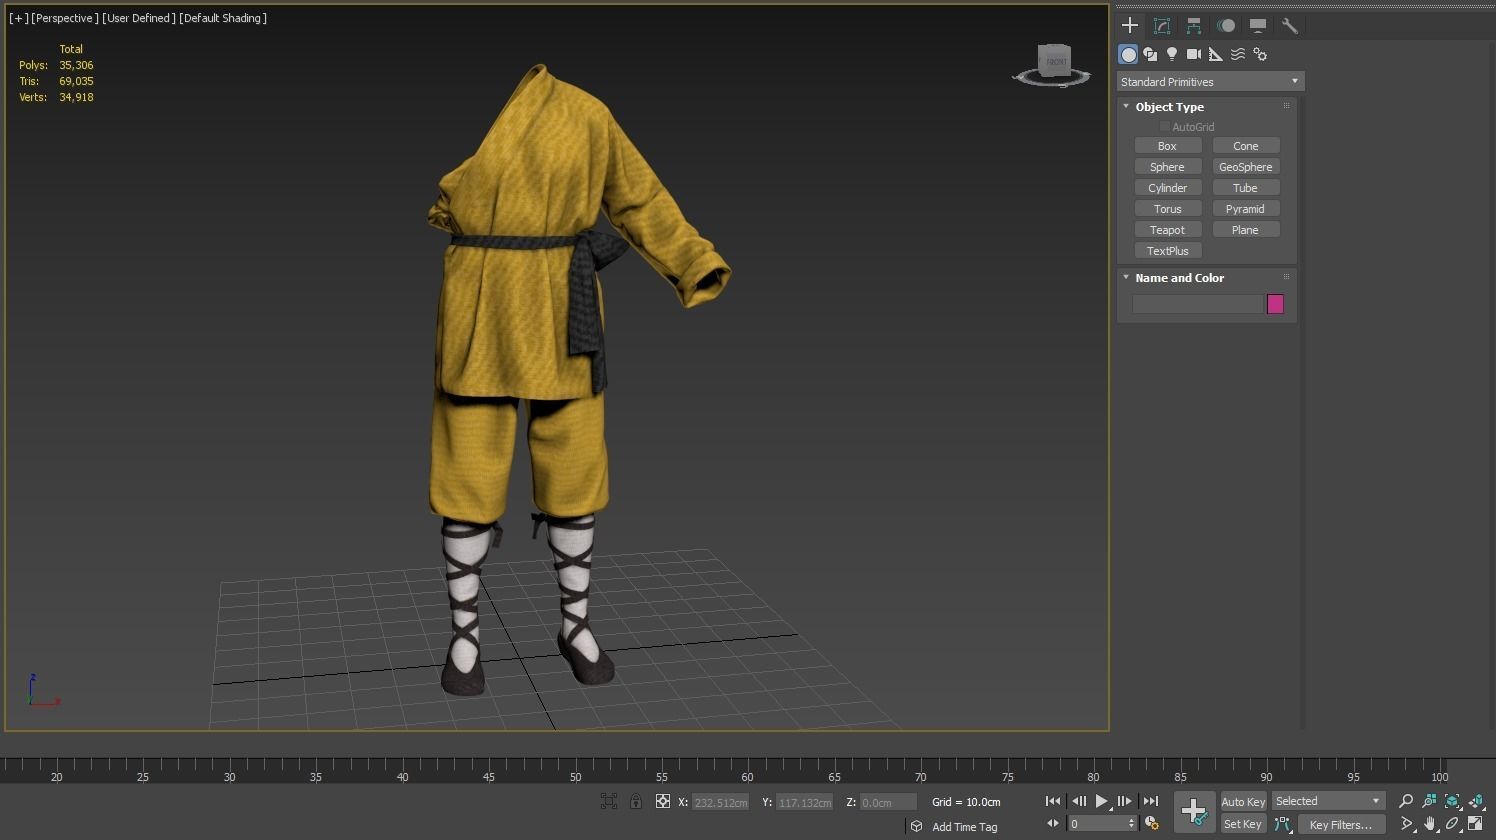Image resolution: width=1496 pixels, height=840 pixels.
Task: Select the Orbit viewport tool
Action: [x=1452, y=824]
